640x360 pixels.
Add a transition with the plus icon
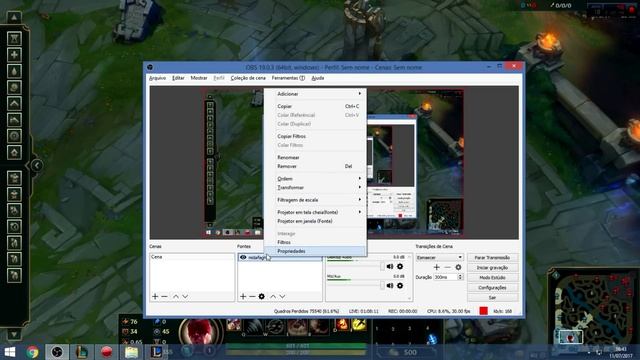pyautogui.click(x=437, y=267)
